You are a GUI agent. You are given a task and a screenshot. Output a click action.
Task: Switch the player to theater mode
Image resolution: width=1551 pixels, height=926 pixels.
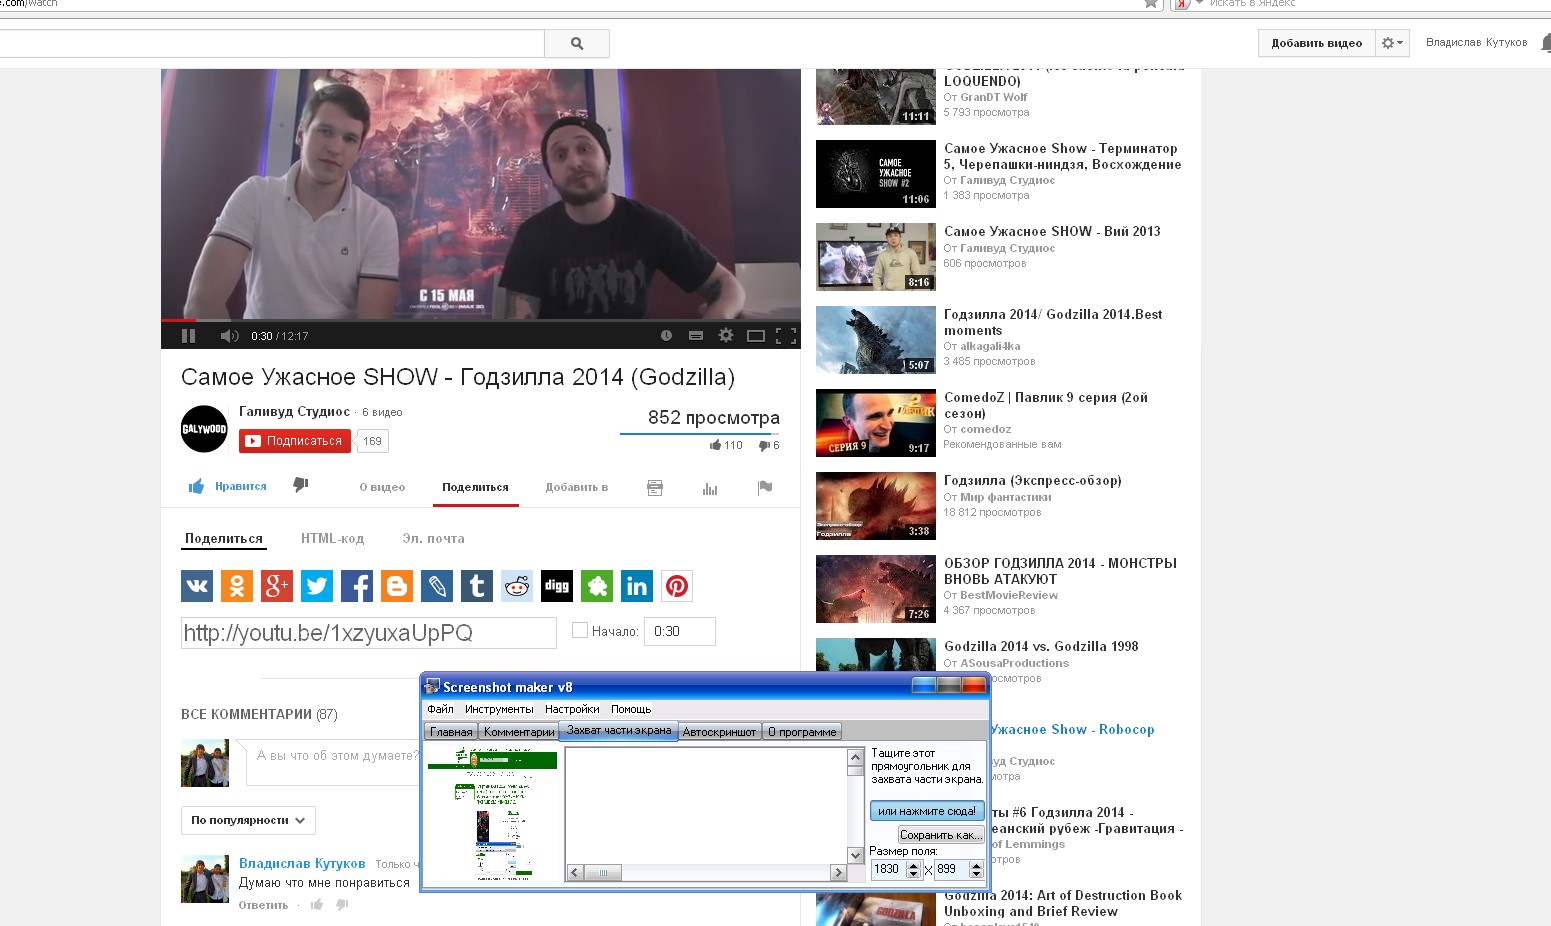point(756,336)
